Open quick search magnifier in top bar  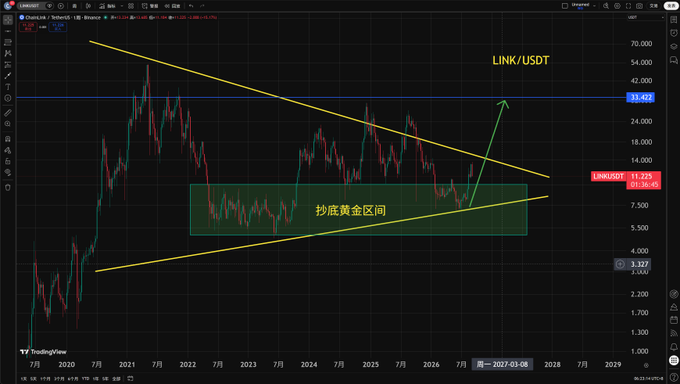click(606, 6)
